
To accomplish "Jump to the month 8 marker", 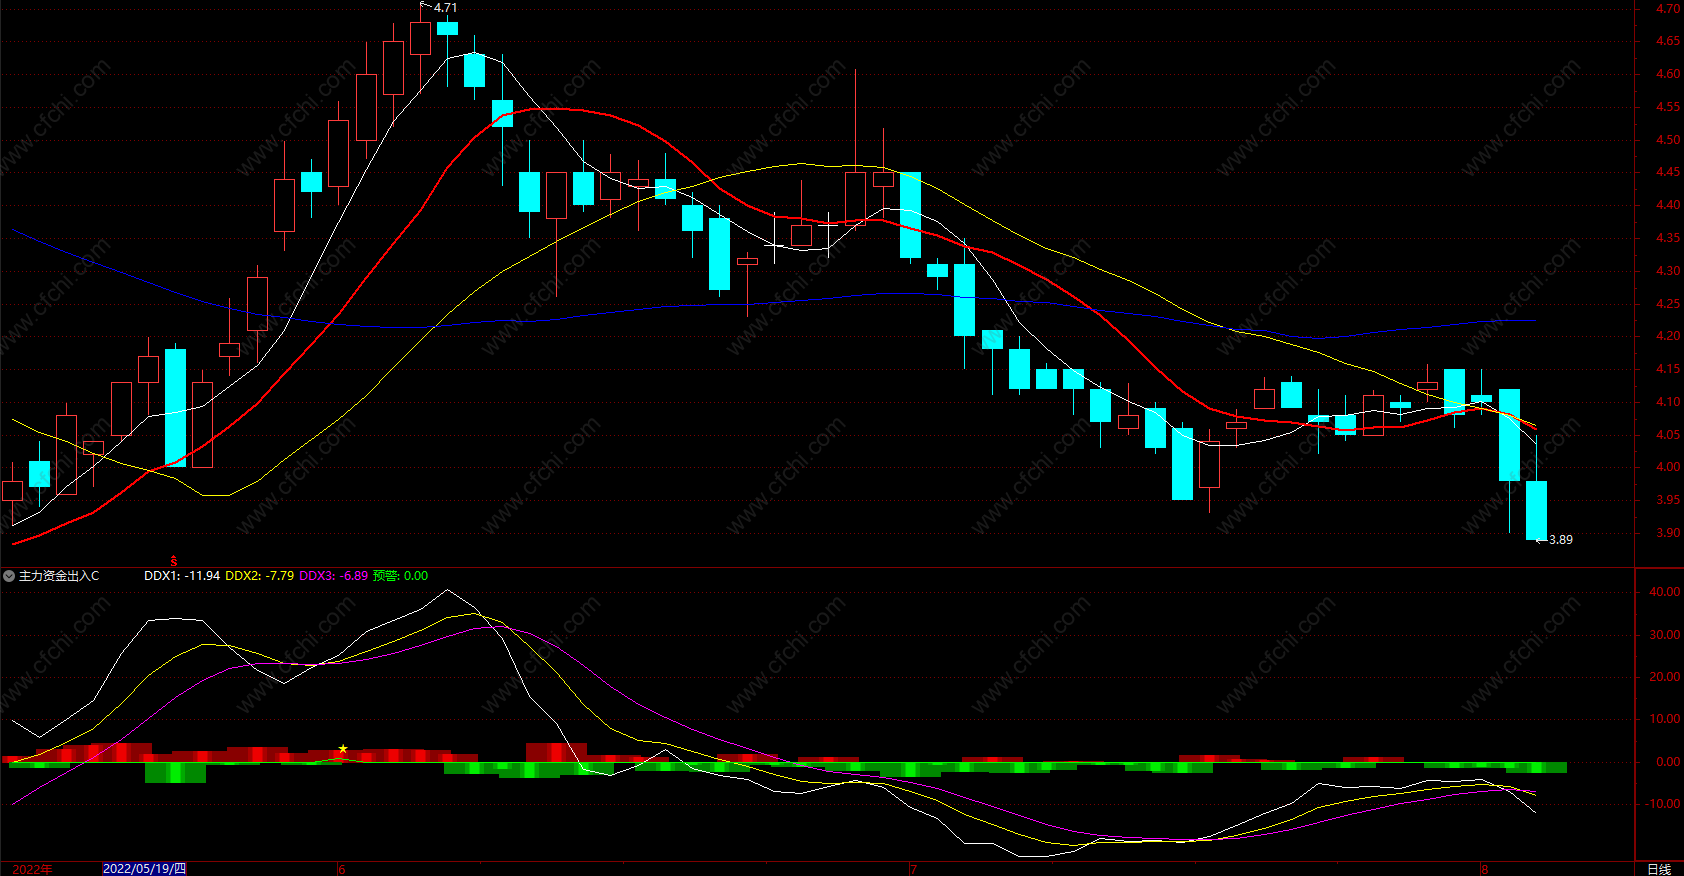I will [x=1484, y=869].
